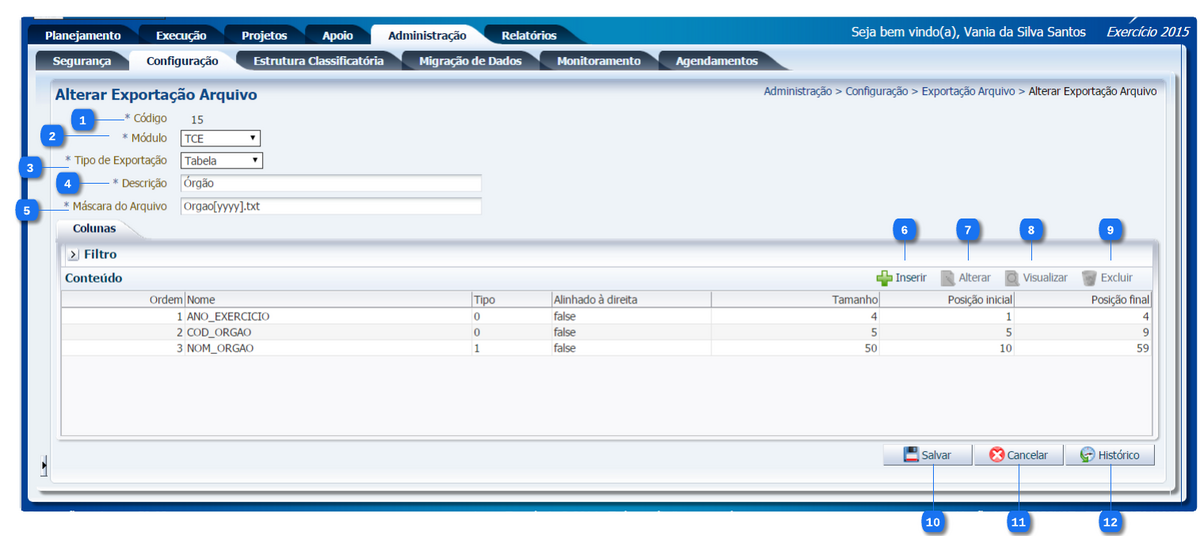
Task: Select the COD_ORGAO table row
Action: [x=400, y=332]
